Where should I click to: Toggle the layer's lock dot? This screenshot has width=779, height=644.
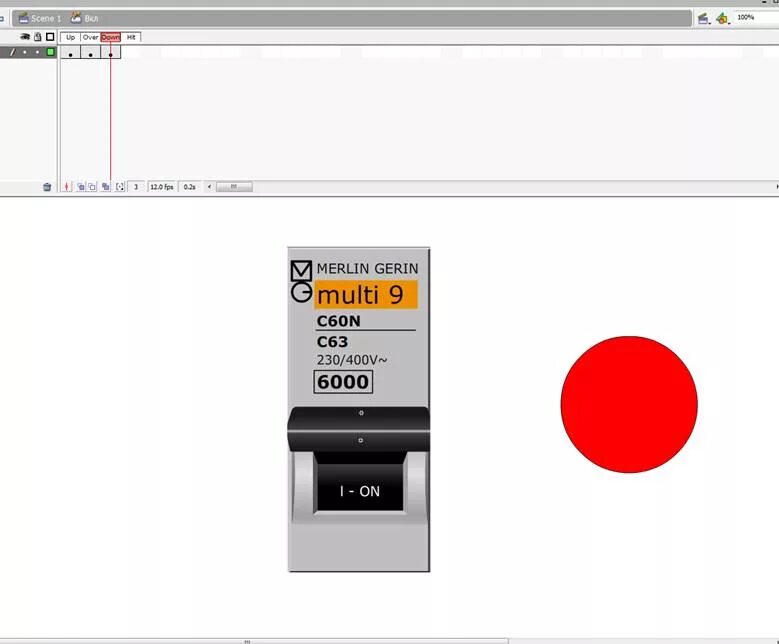(37, 52)
